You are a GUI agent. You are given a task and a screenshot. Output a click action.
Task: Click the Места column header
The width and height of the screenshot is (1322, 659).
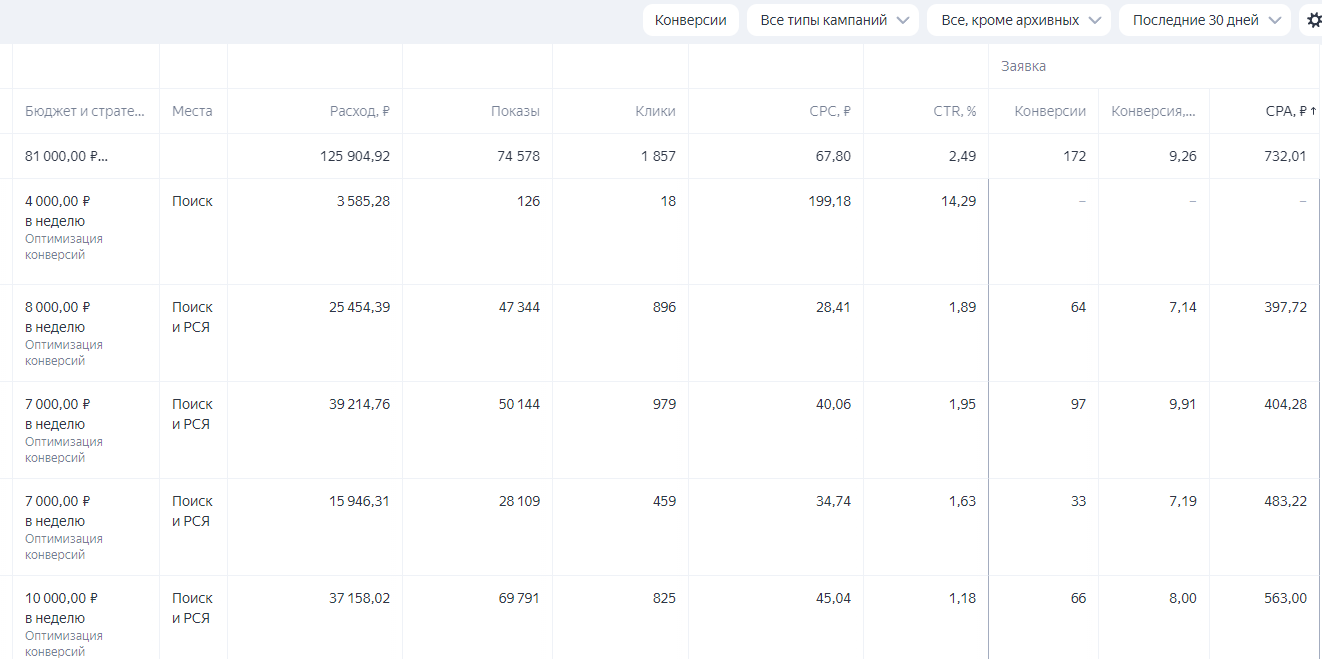point(192,111)
